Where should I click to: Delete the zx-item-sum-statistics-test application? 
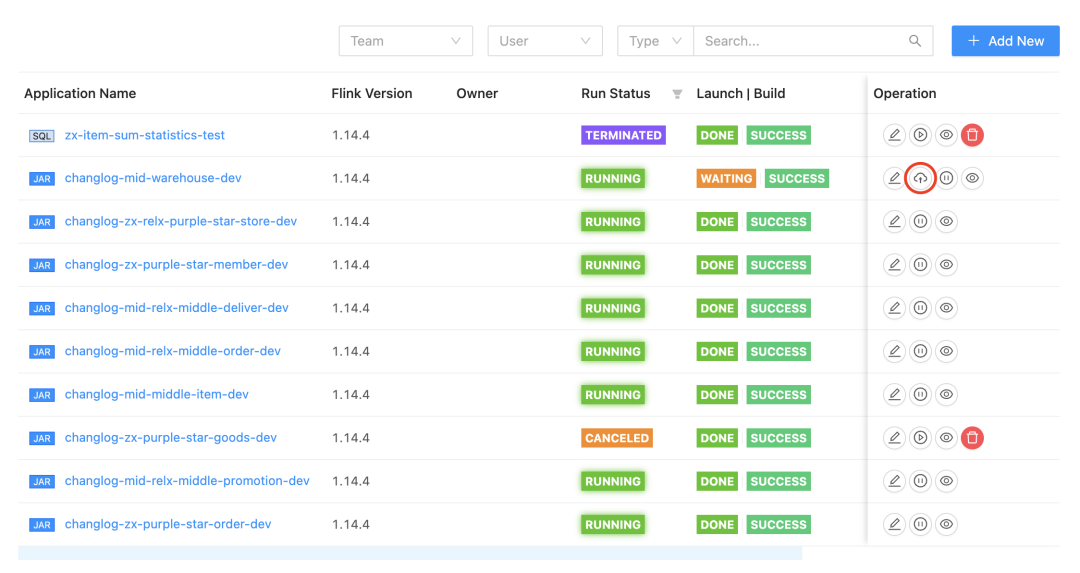click(972, 135)
